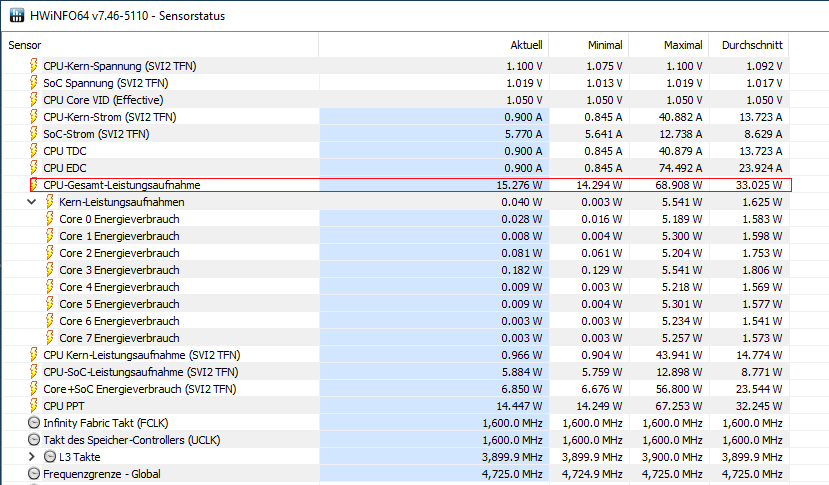Click the Minimal column header
The image size is (829, 485).
click(589, 45)
